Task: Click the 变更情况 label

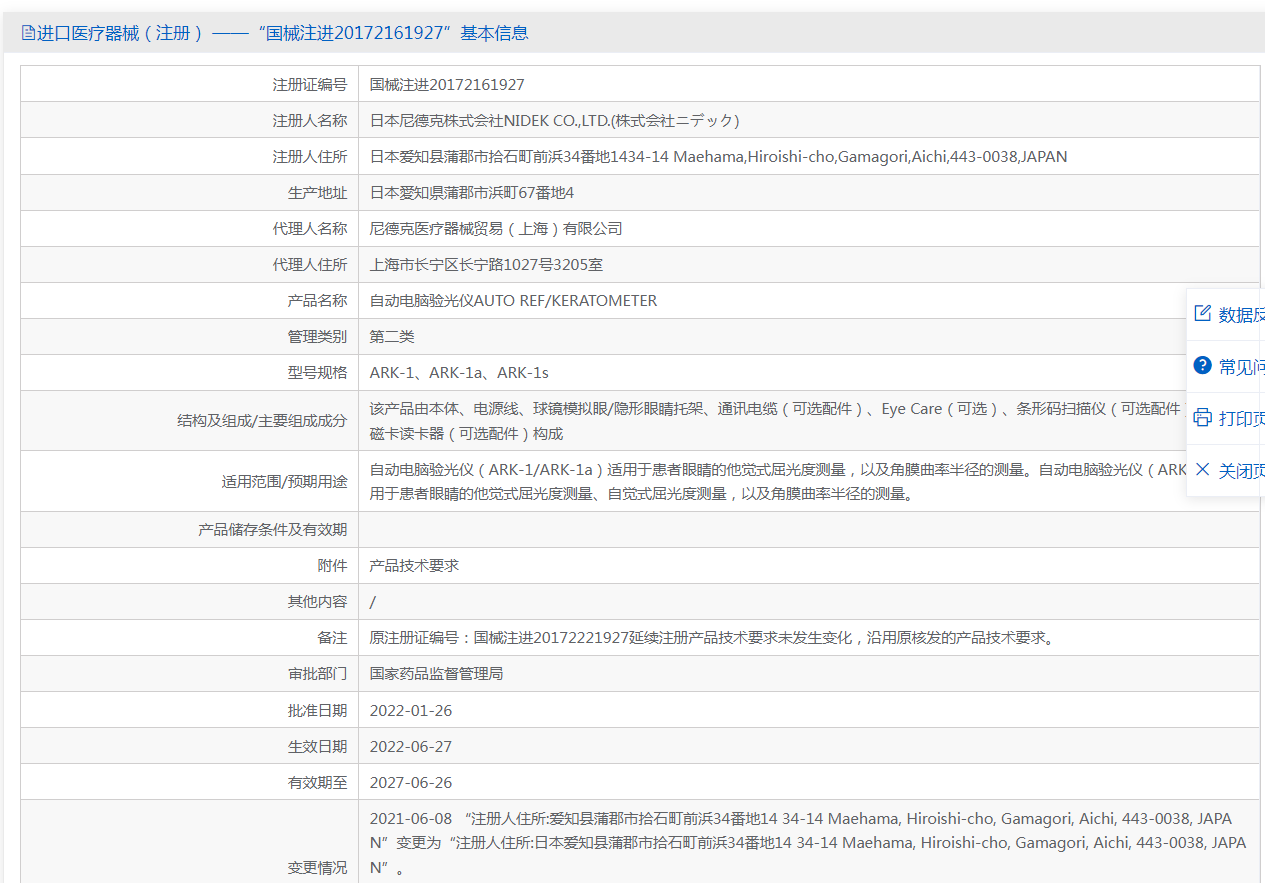Action: [318, 867]
